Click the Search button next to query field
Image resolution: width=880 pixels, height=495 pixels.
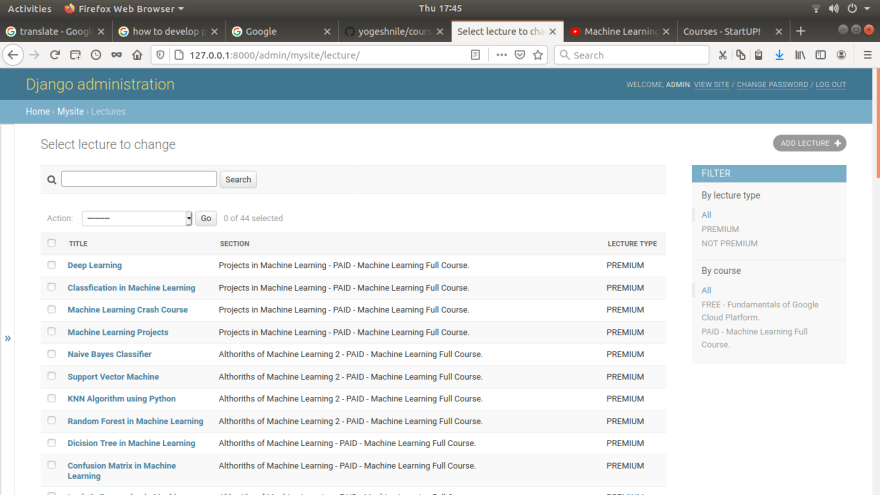click(x=238, y=180)
